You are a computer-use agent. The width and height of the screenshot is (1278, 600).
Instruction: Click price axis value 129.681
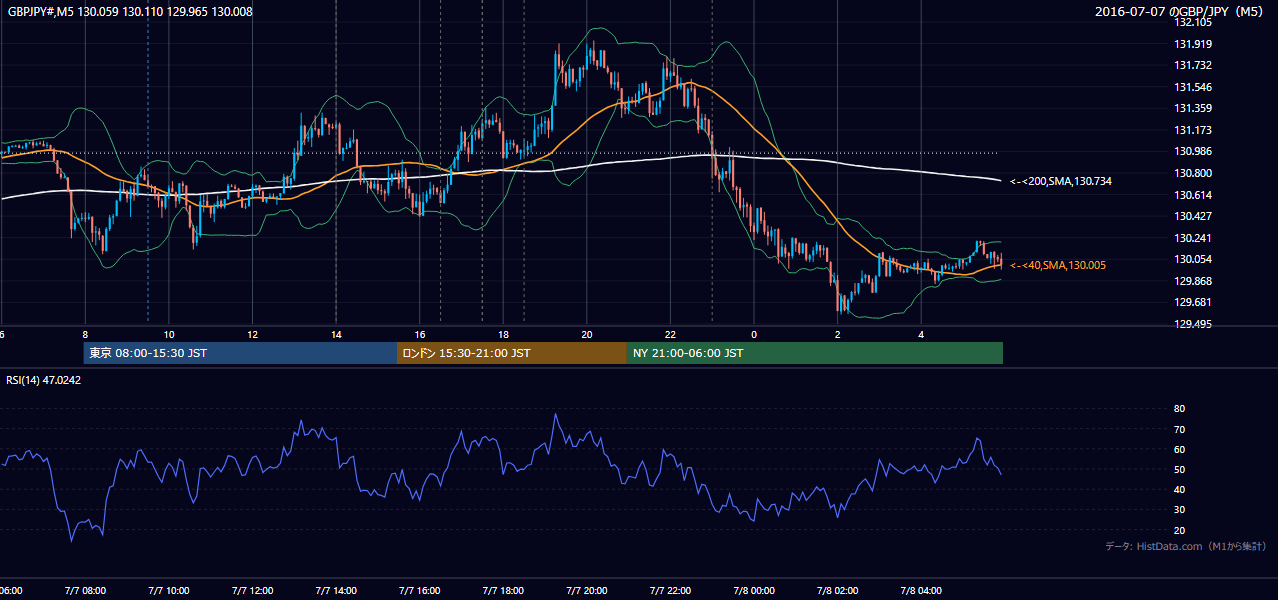coord(1194,302)
